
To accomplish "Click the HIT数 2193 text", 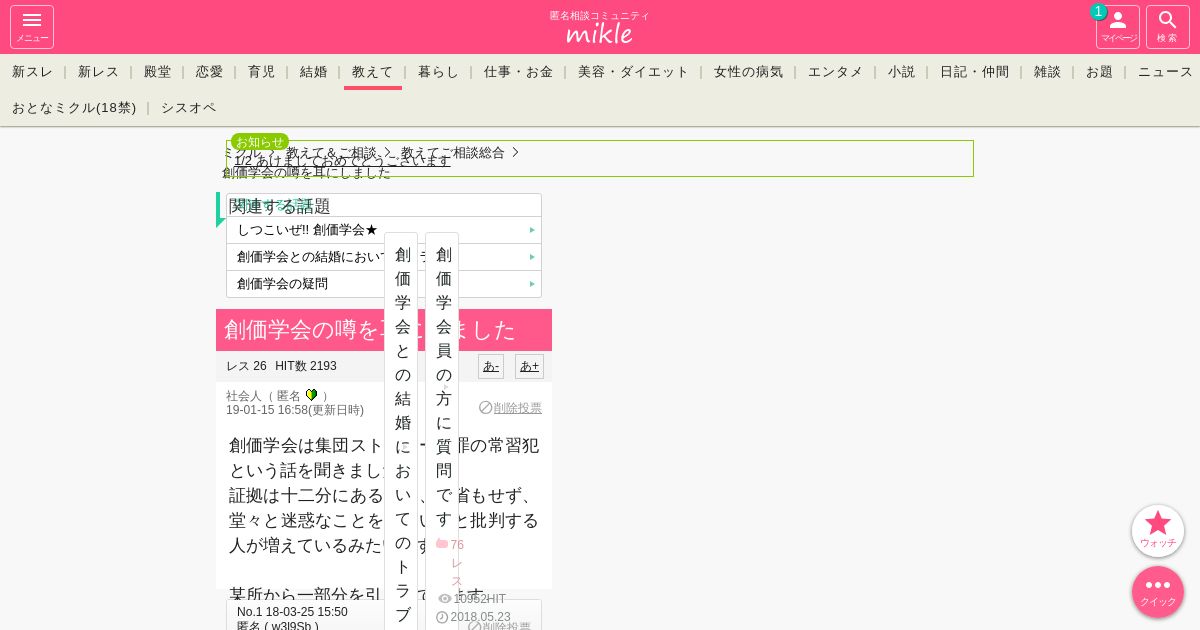I will click(306, 366).
